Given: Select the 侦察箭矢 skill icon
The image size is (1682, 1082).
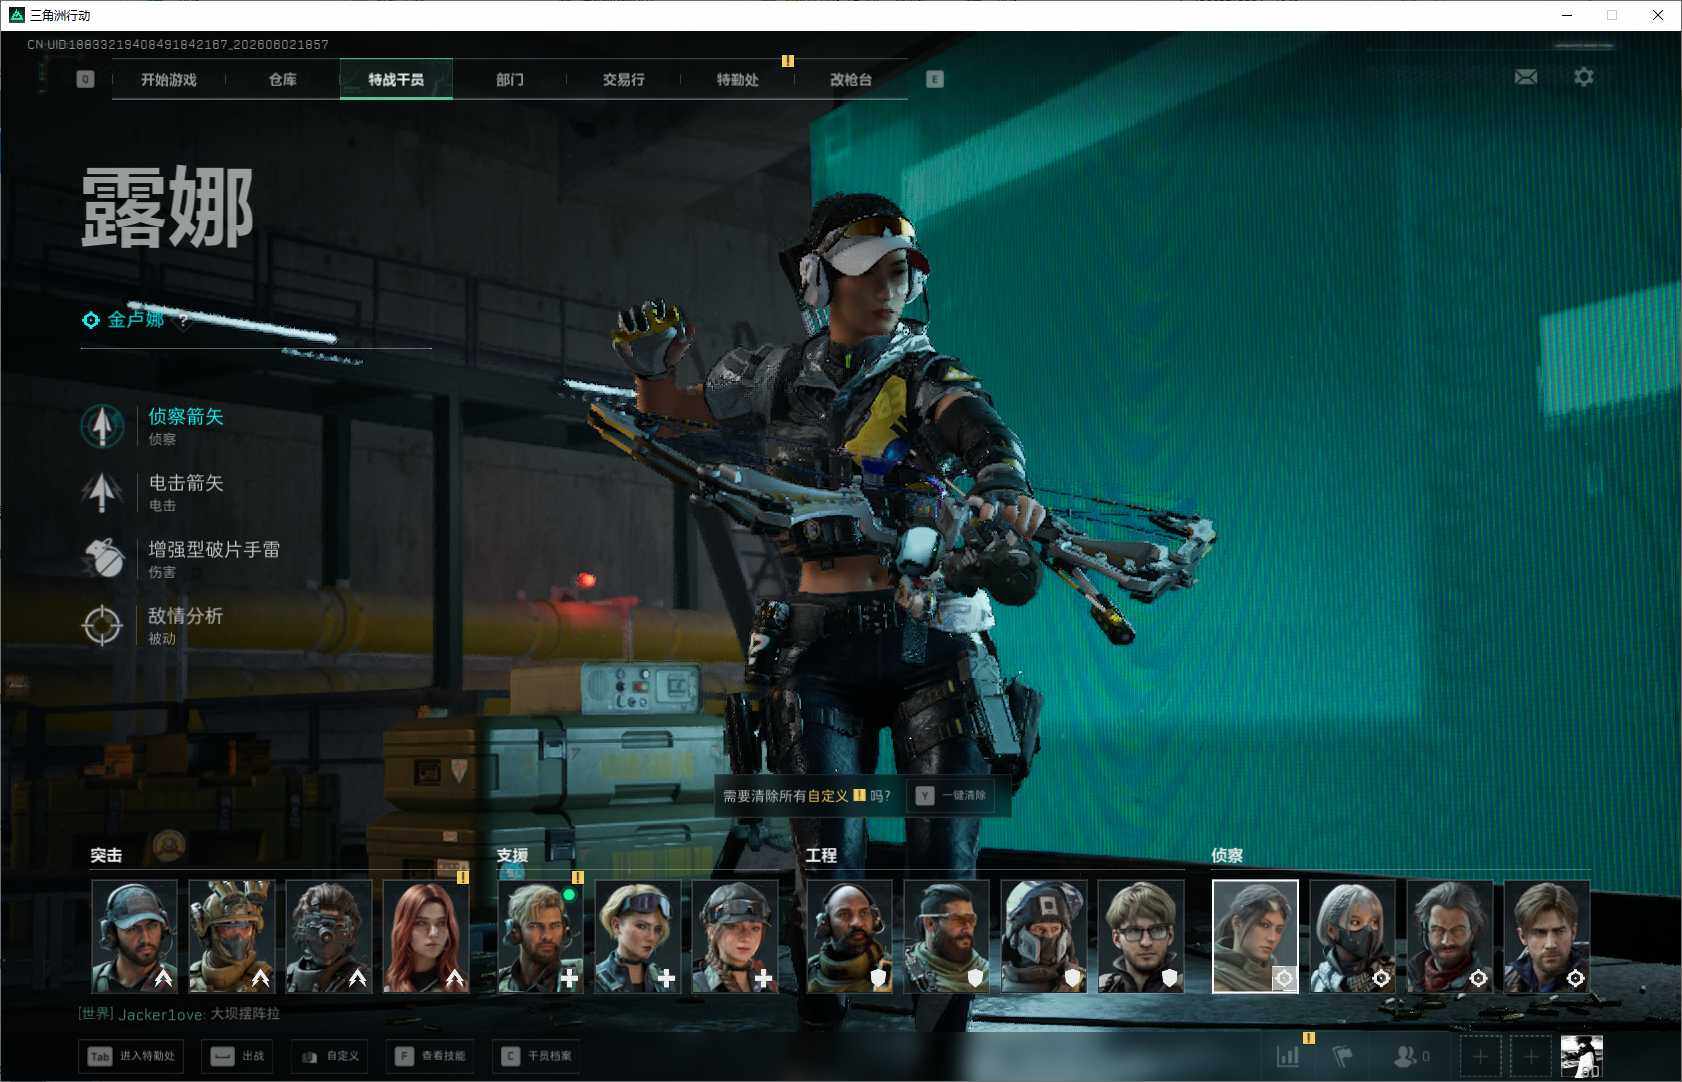Looking at the screenshot, I should pos(102,426).
